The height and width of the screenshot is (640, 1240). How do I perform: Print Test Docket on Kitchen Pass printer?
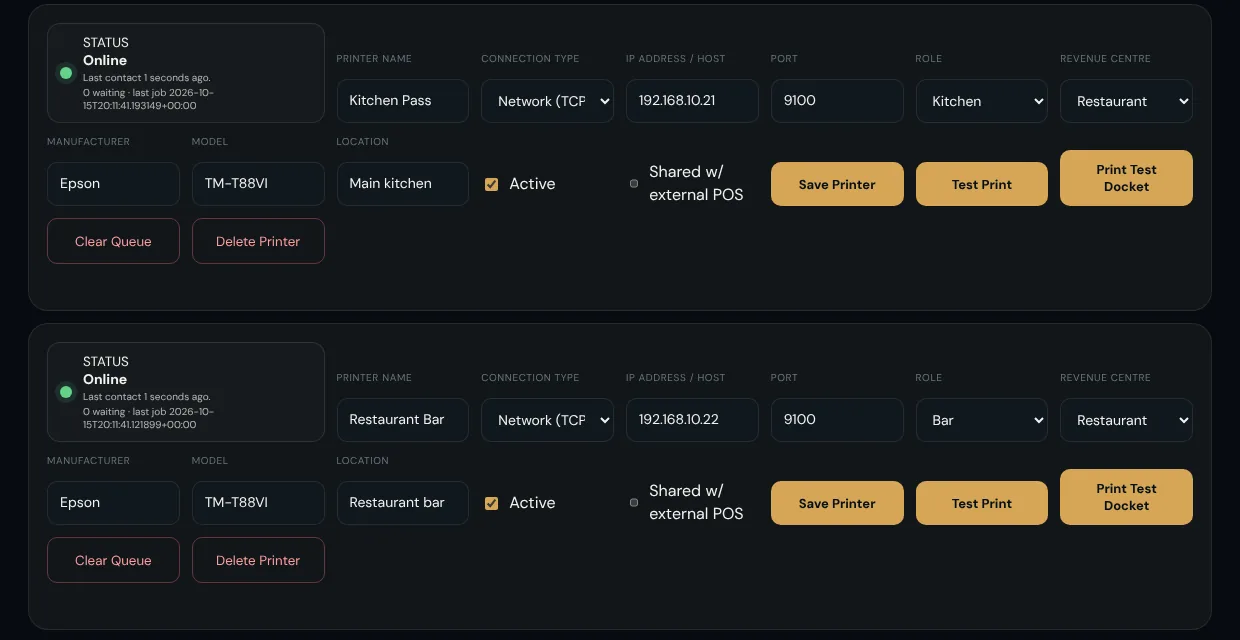pyautogui.click(x=1126, y=178)
